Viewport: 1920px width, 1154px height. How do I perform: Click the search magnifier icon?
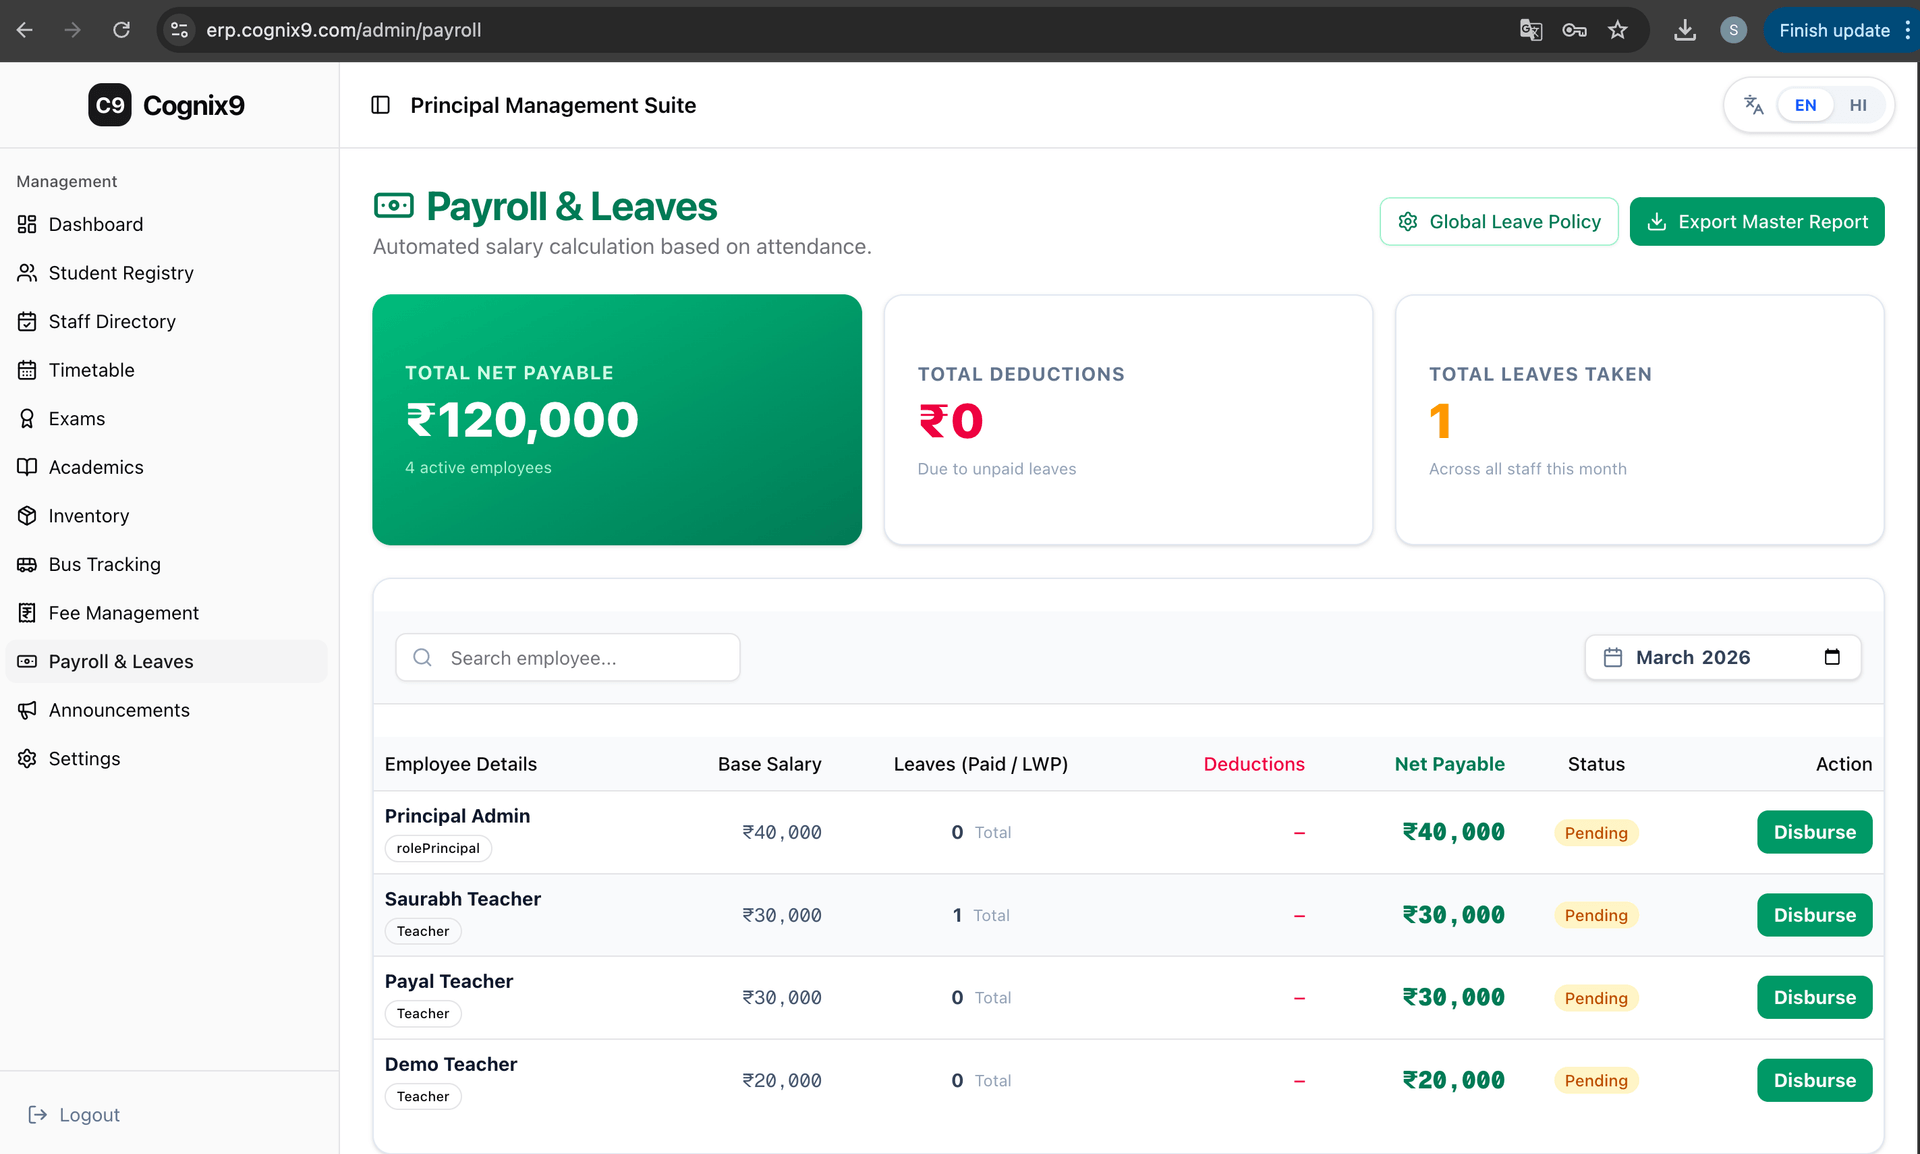pyautogui.click(x=421, y=657)
